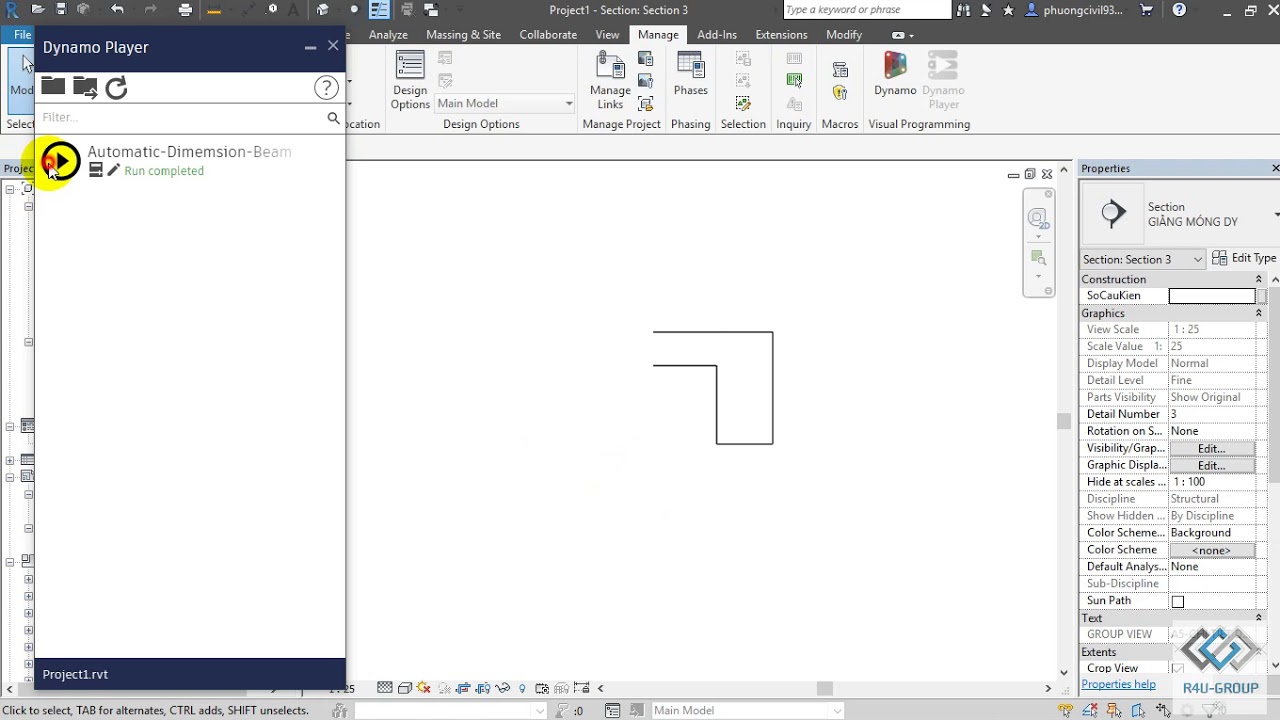
Task: Open Dynamo Player help question mark
Action: coord(326,88)
